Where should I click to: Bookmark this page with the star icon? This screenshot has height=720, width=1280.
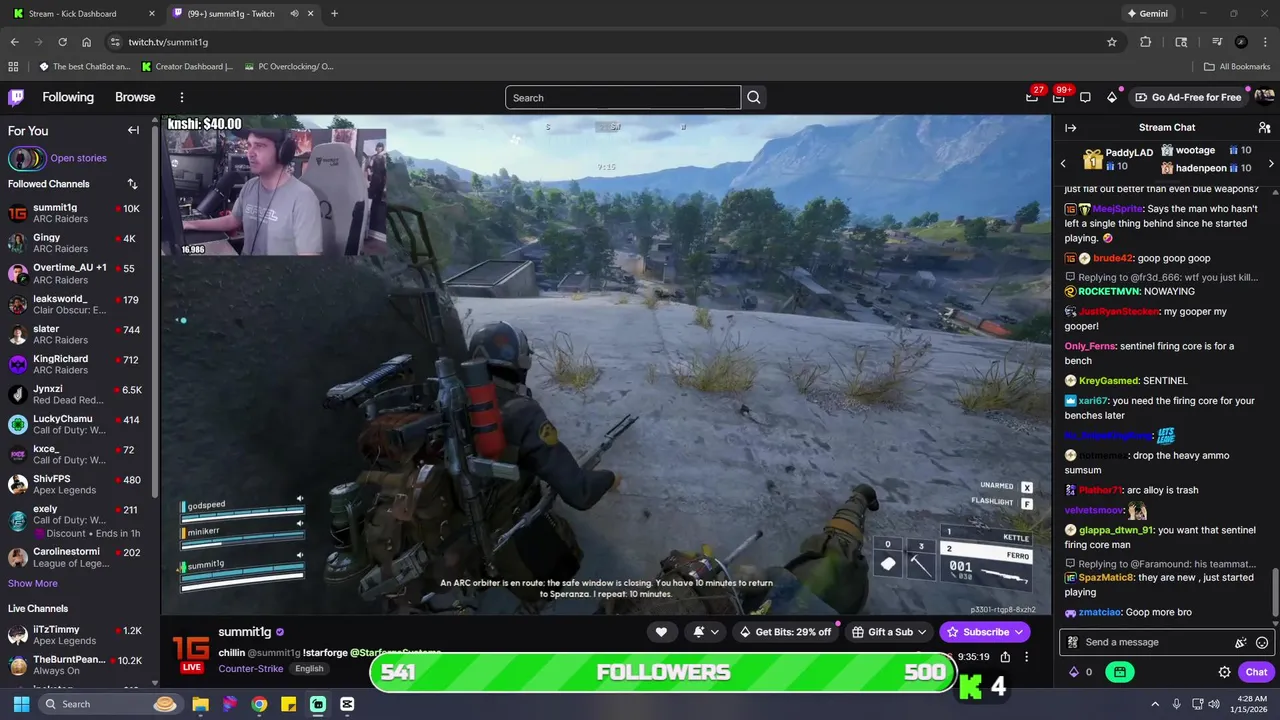1111,42
